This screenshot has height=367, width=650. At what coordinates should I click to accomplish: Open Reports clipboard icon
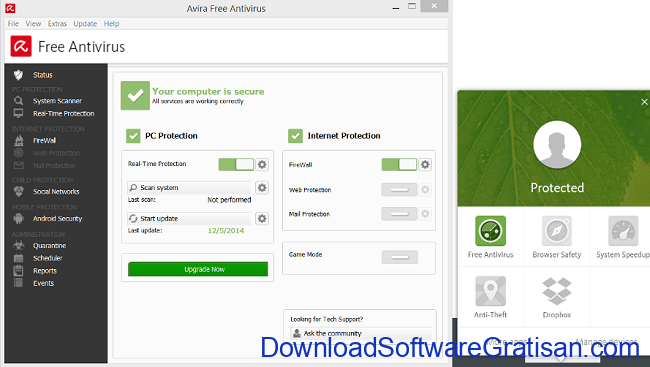(18, 271)
